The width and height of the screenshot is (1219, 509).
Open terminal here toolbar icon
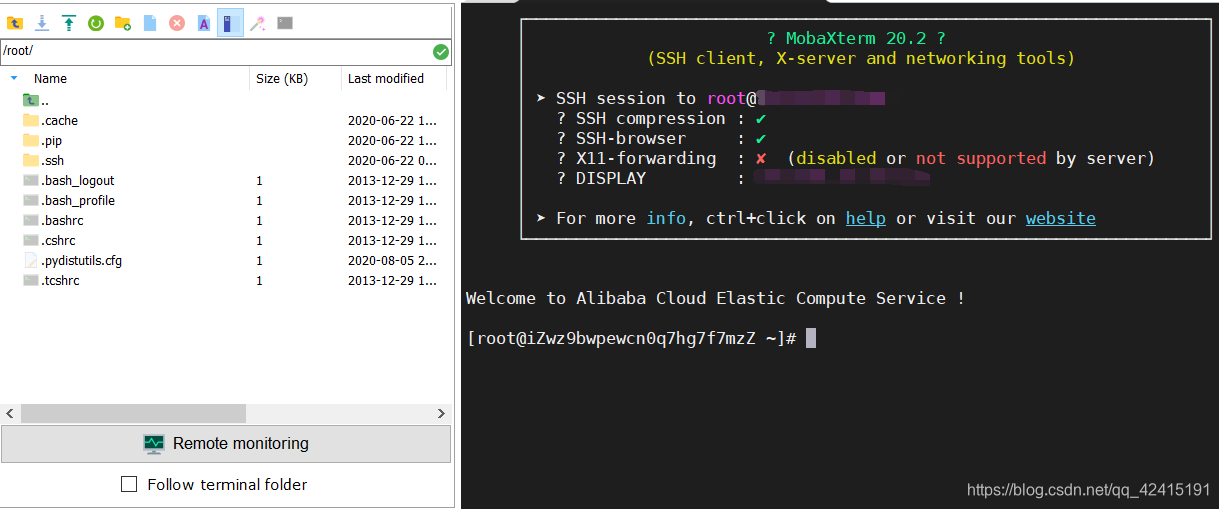click(285, 22)
